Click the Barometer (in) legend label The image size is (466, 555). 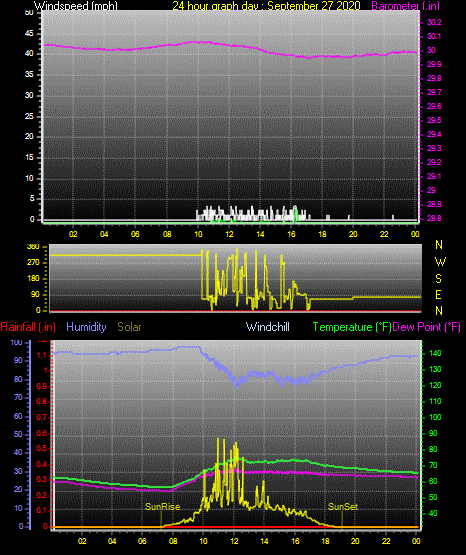[x=405, y=5]
